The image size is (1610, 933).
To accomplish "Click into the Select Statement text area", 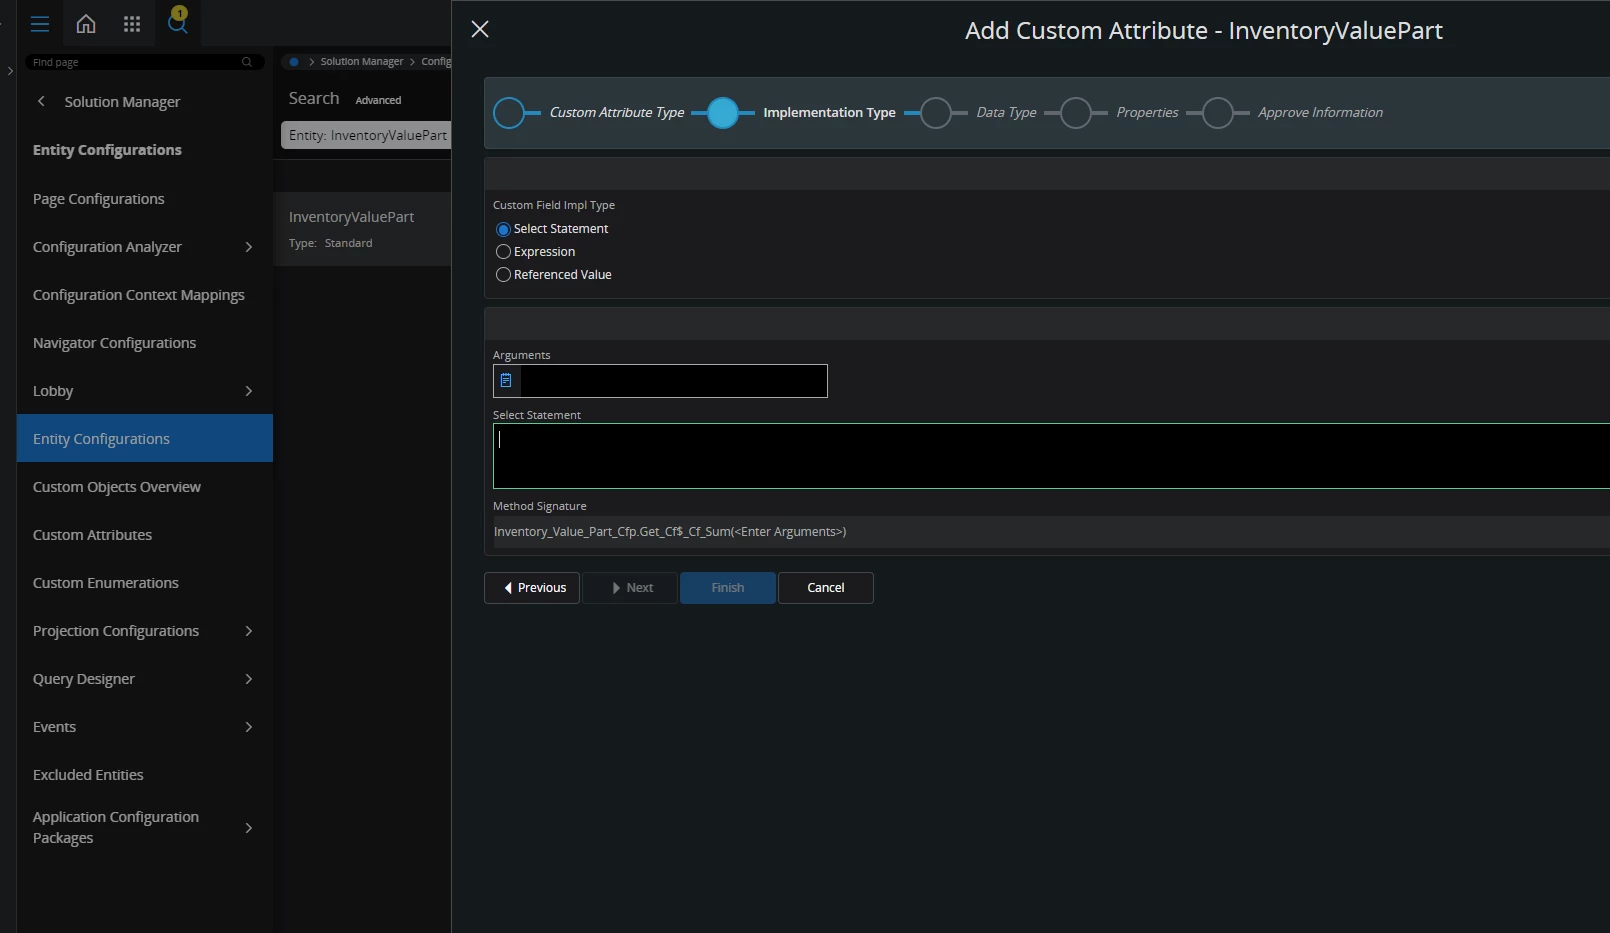I will click(1051, 456).
